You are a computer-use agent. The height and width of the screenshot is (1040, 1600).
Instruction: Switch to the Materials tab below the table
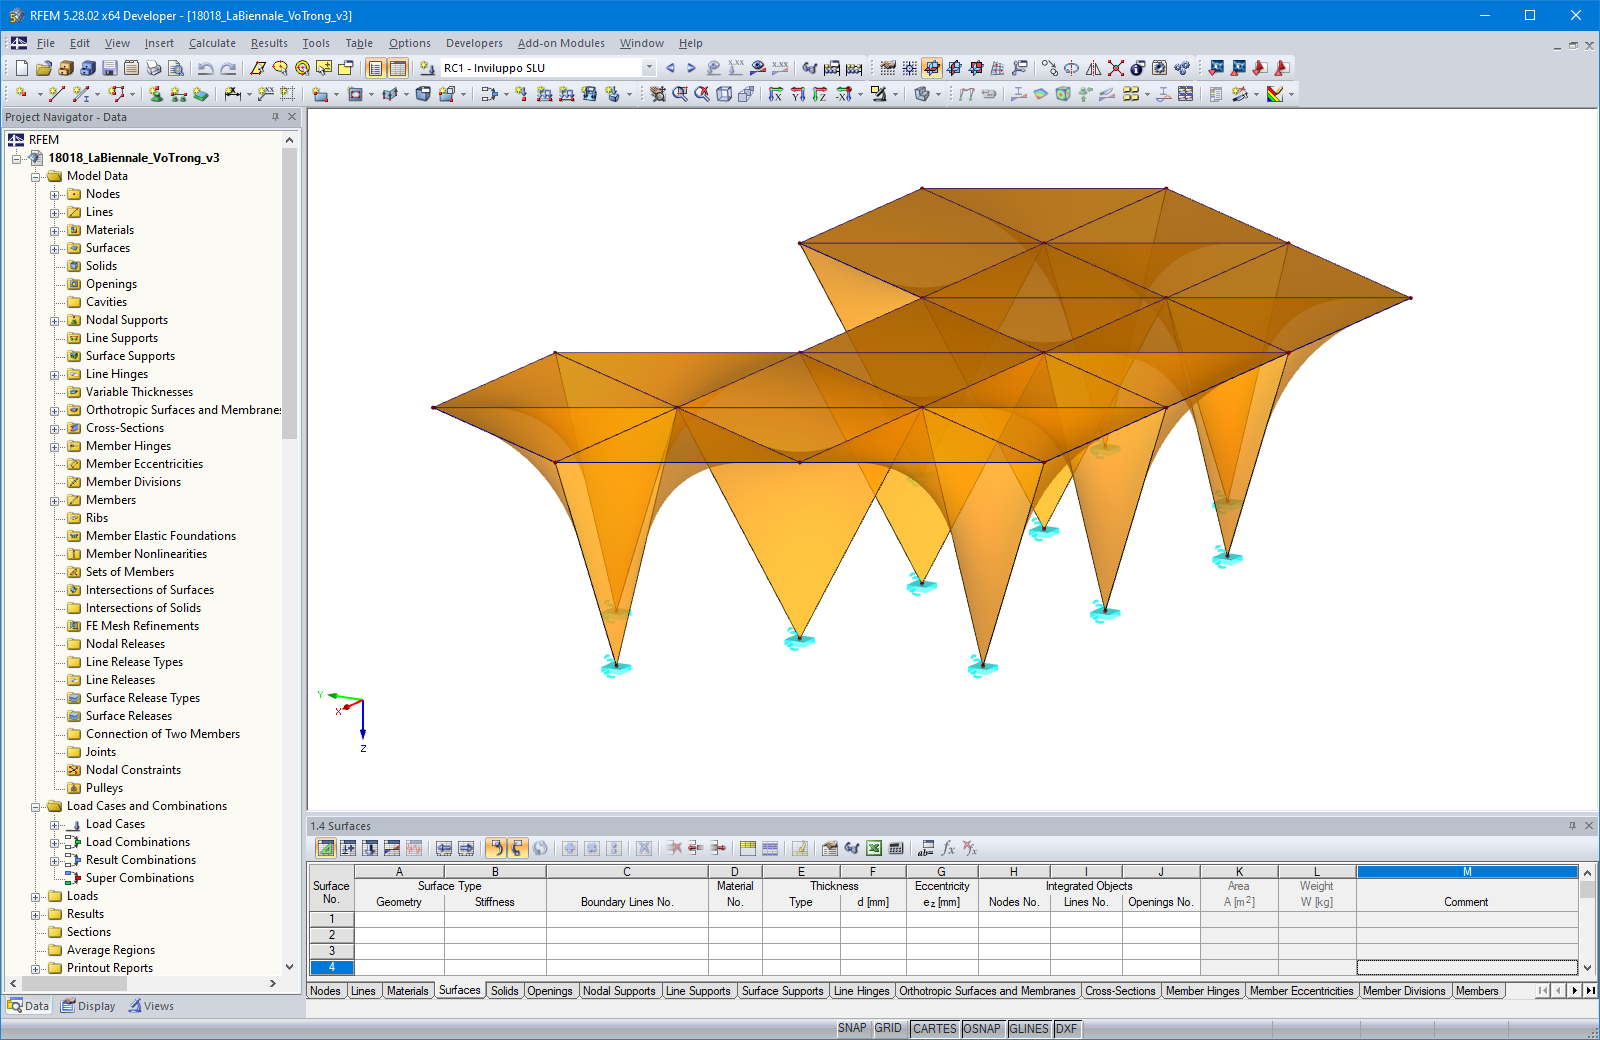point(408,990)
